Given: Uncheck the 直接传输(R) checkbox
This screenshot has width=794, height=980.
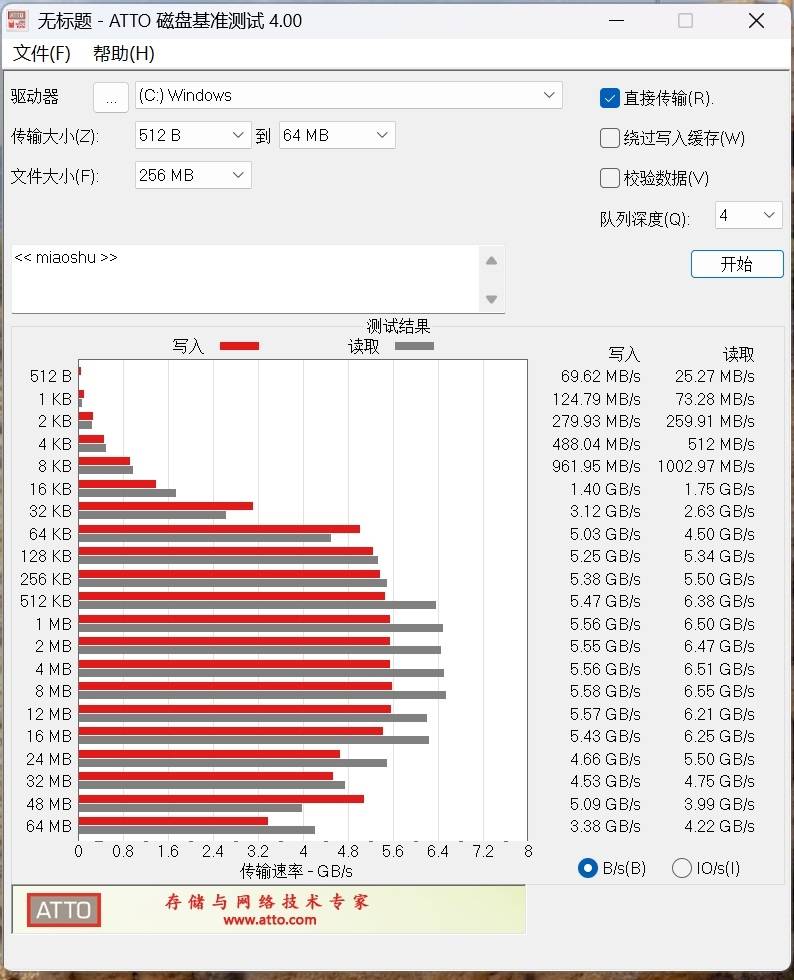Looking at the screenshot, I should click(x=610, y=98).
